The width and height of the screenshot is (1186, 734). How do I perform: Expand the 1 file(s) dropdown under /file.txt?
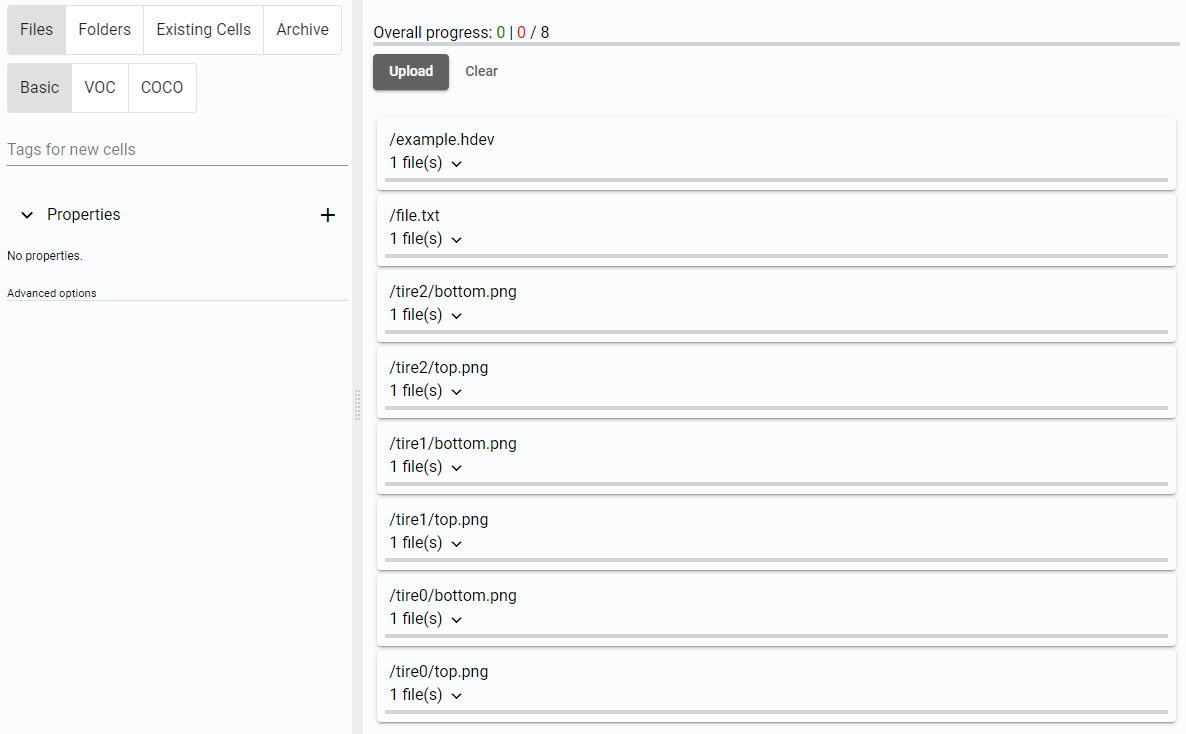click(456, 239)
